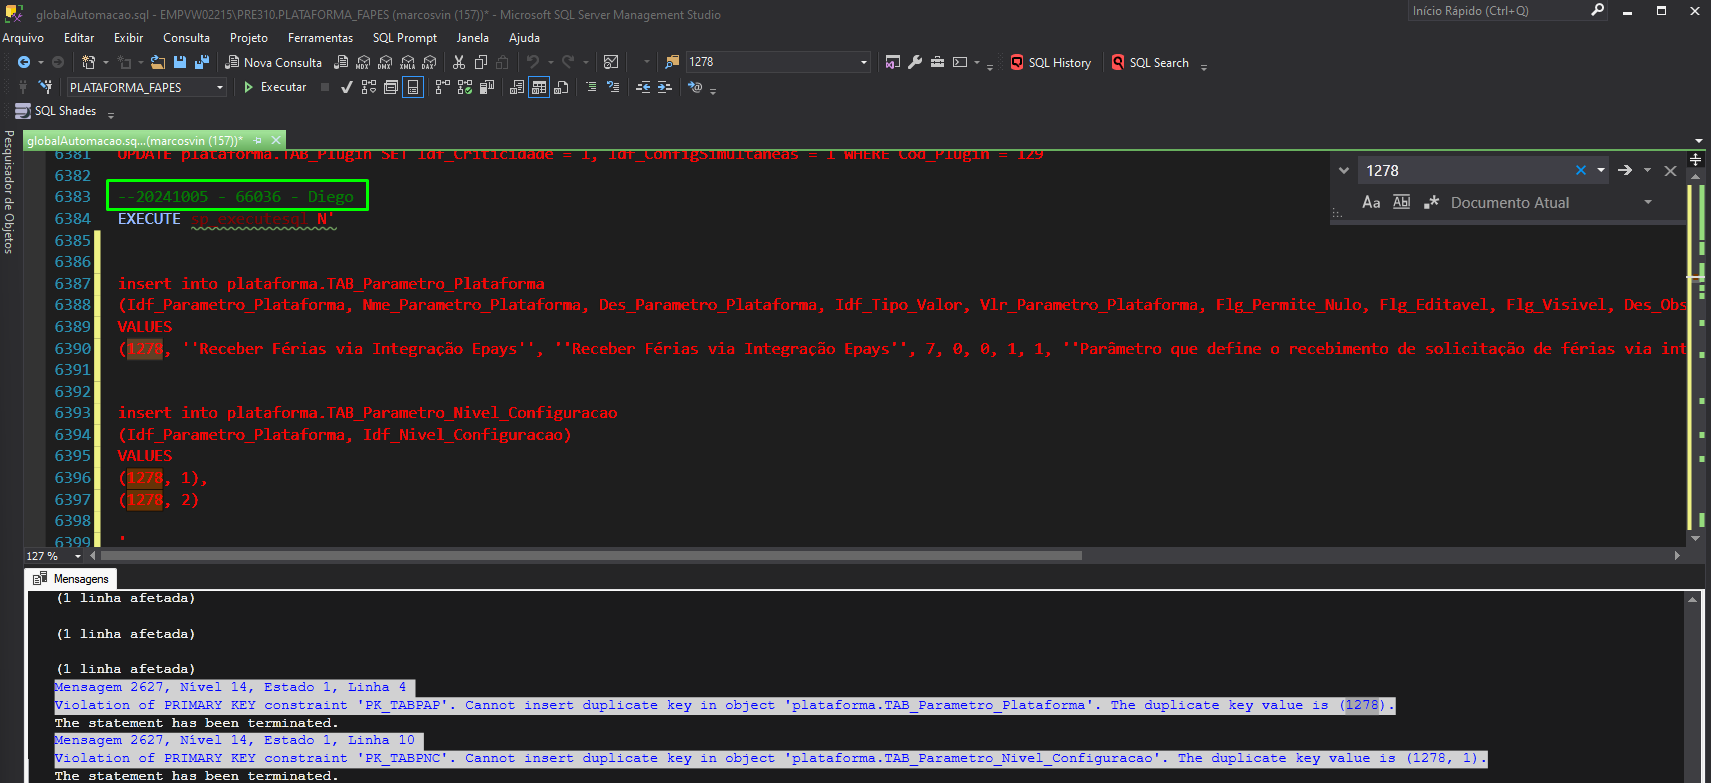Click Find Next arrow
The width and height of the screenshot is (1711, 783).
(1625, 171)
